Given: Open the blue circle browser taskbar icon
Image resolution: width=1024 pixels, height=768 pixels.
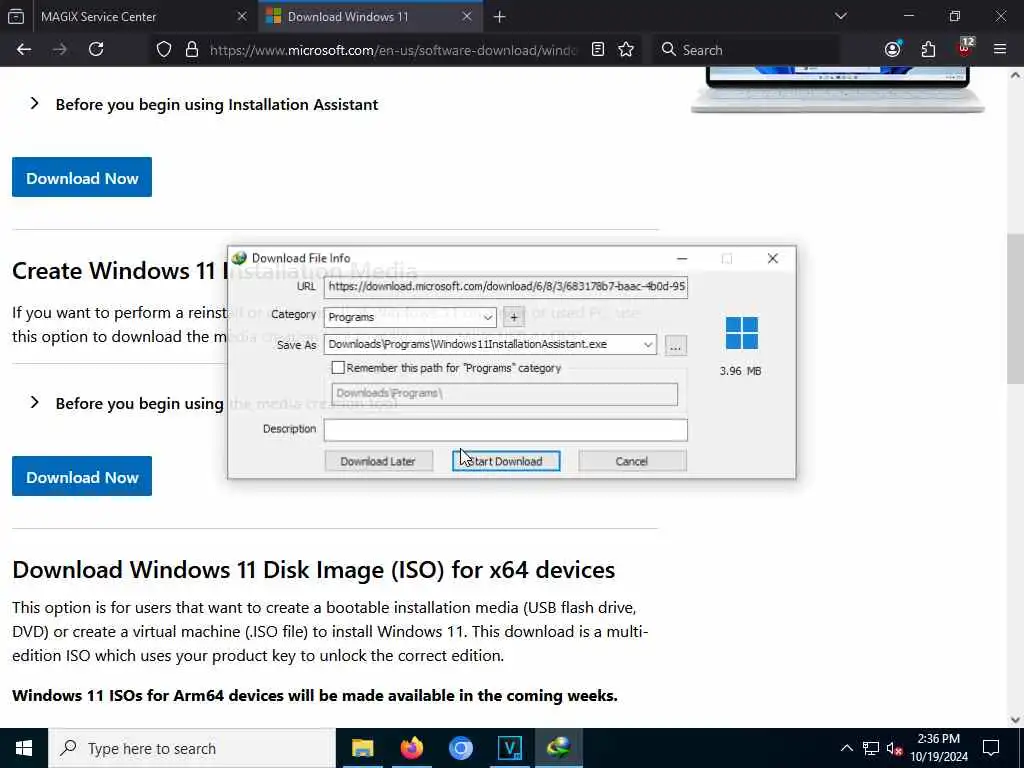Looking at the screenshot, I should click(460, 748).
